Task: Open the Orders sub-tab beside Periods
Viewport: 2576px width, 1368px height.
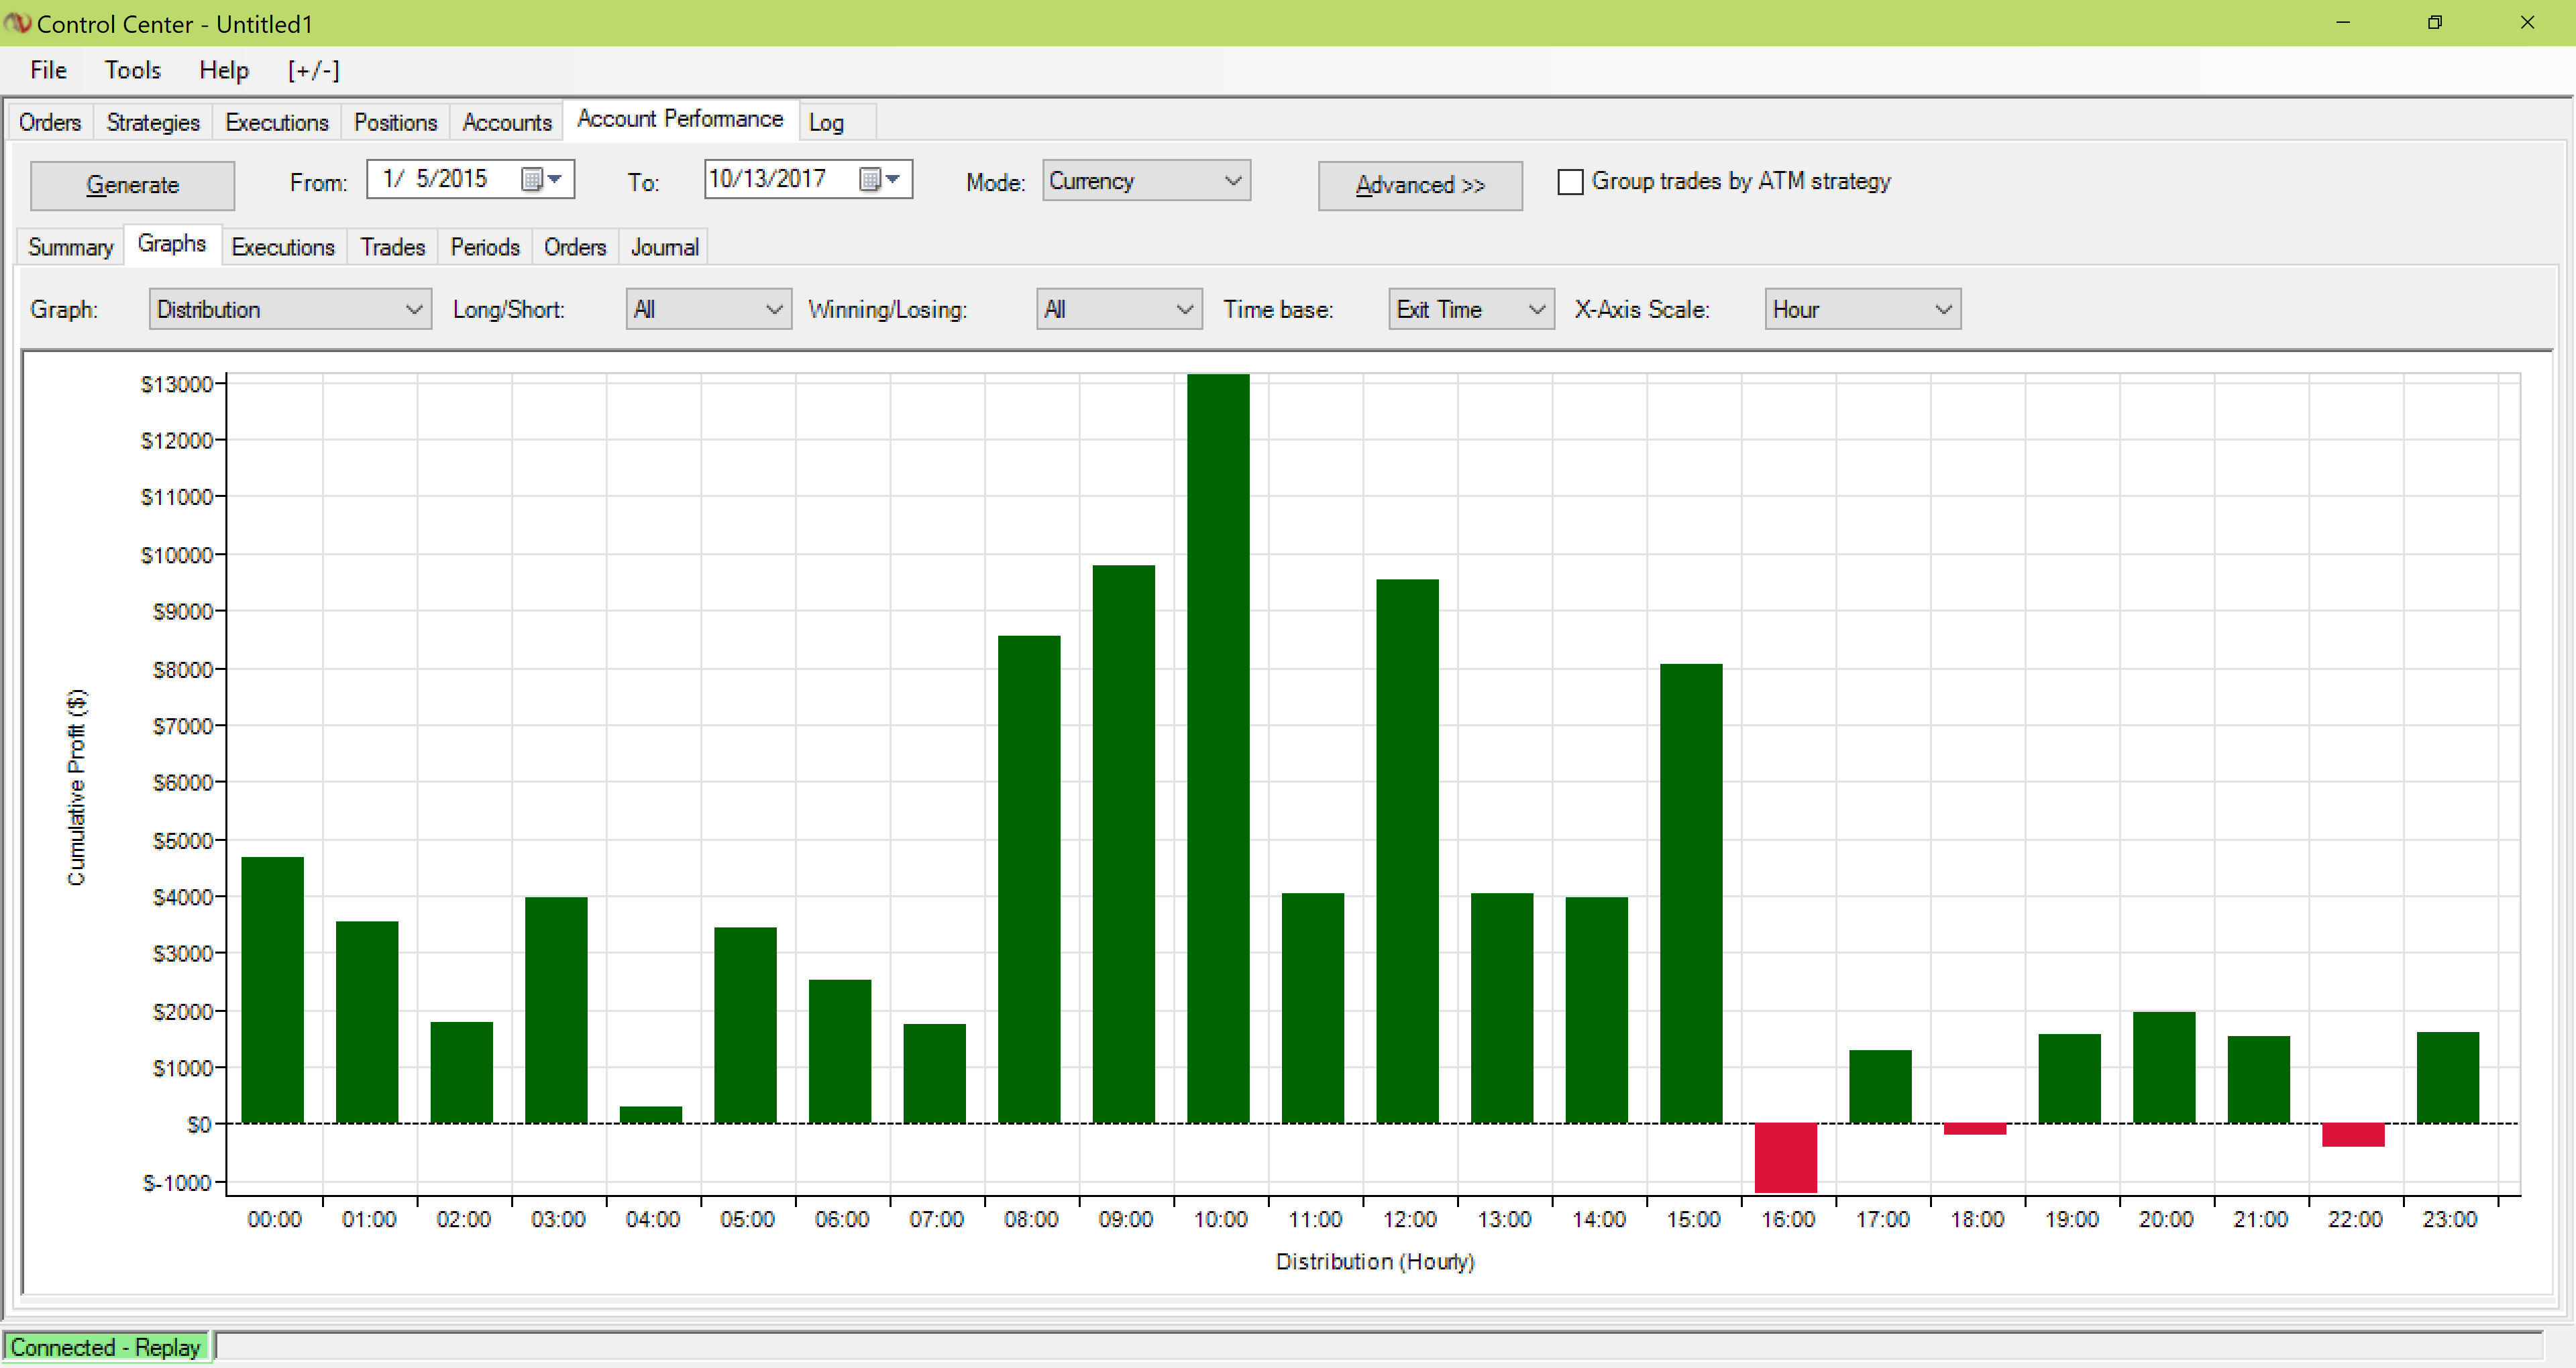Action: pyautogui.click(x=575, y=247)
